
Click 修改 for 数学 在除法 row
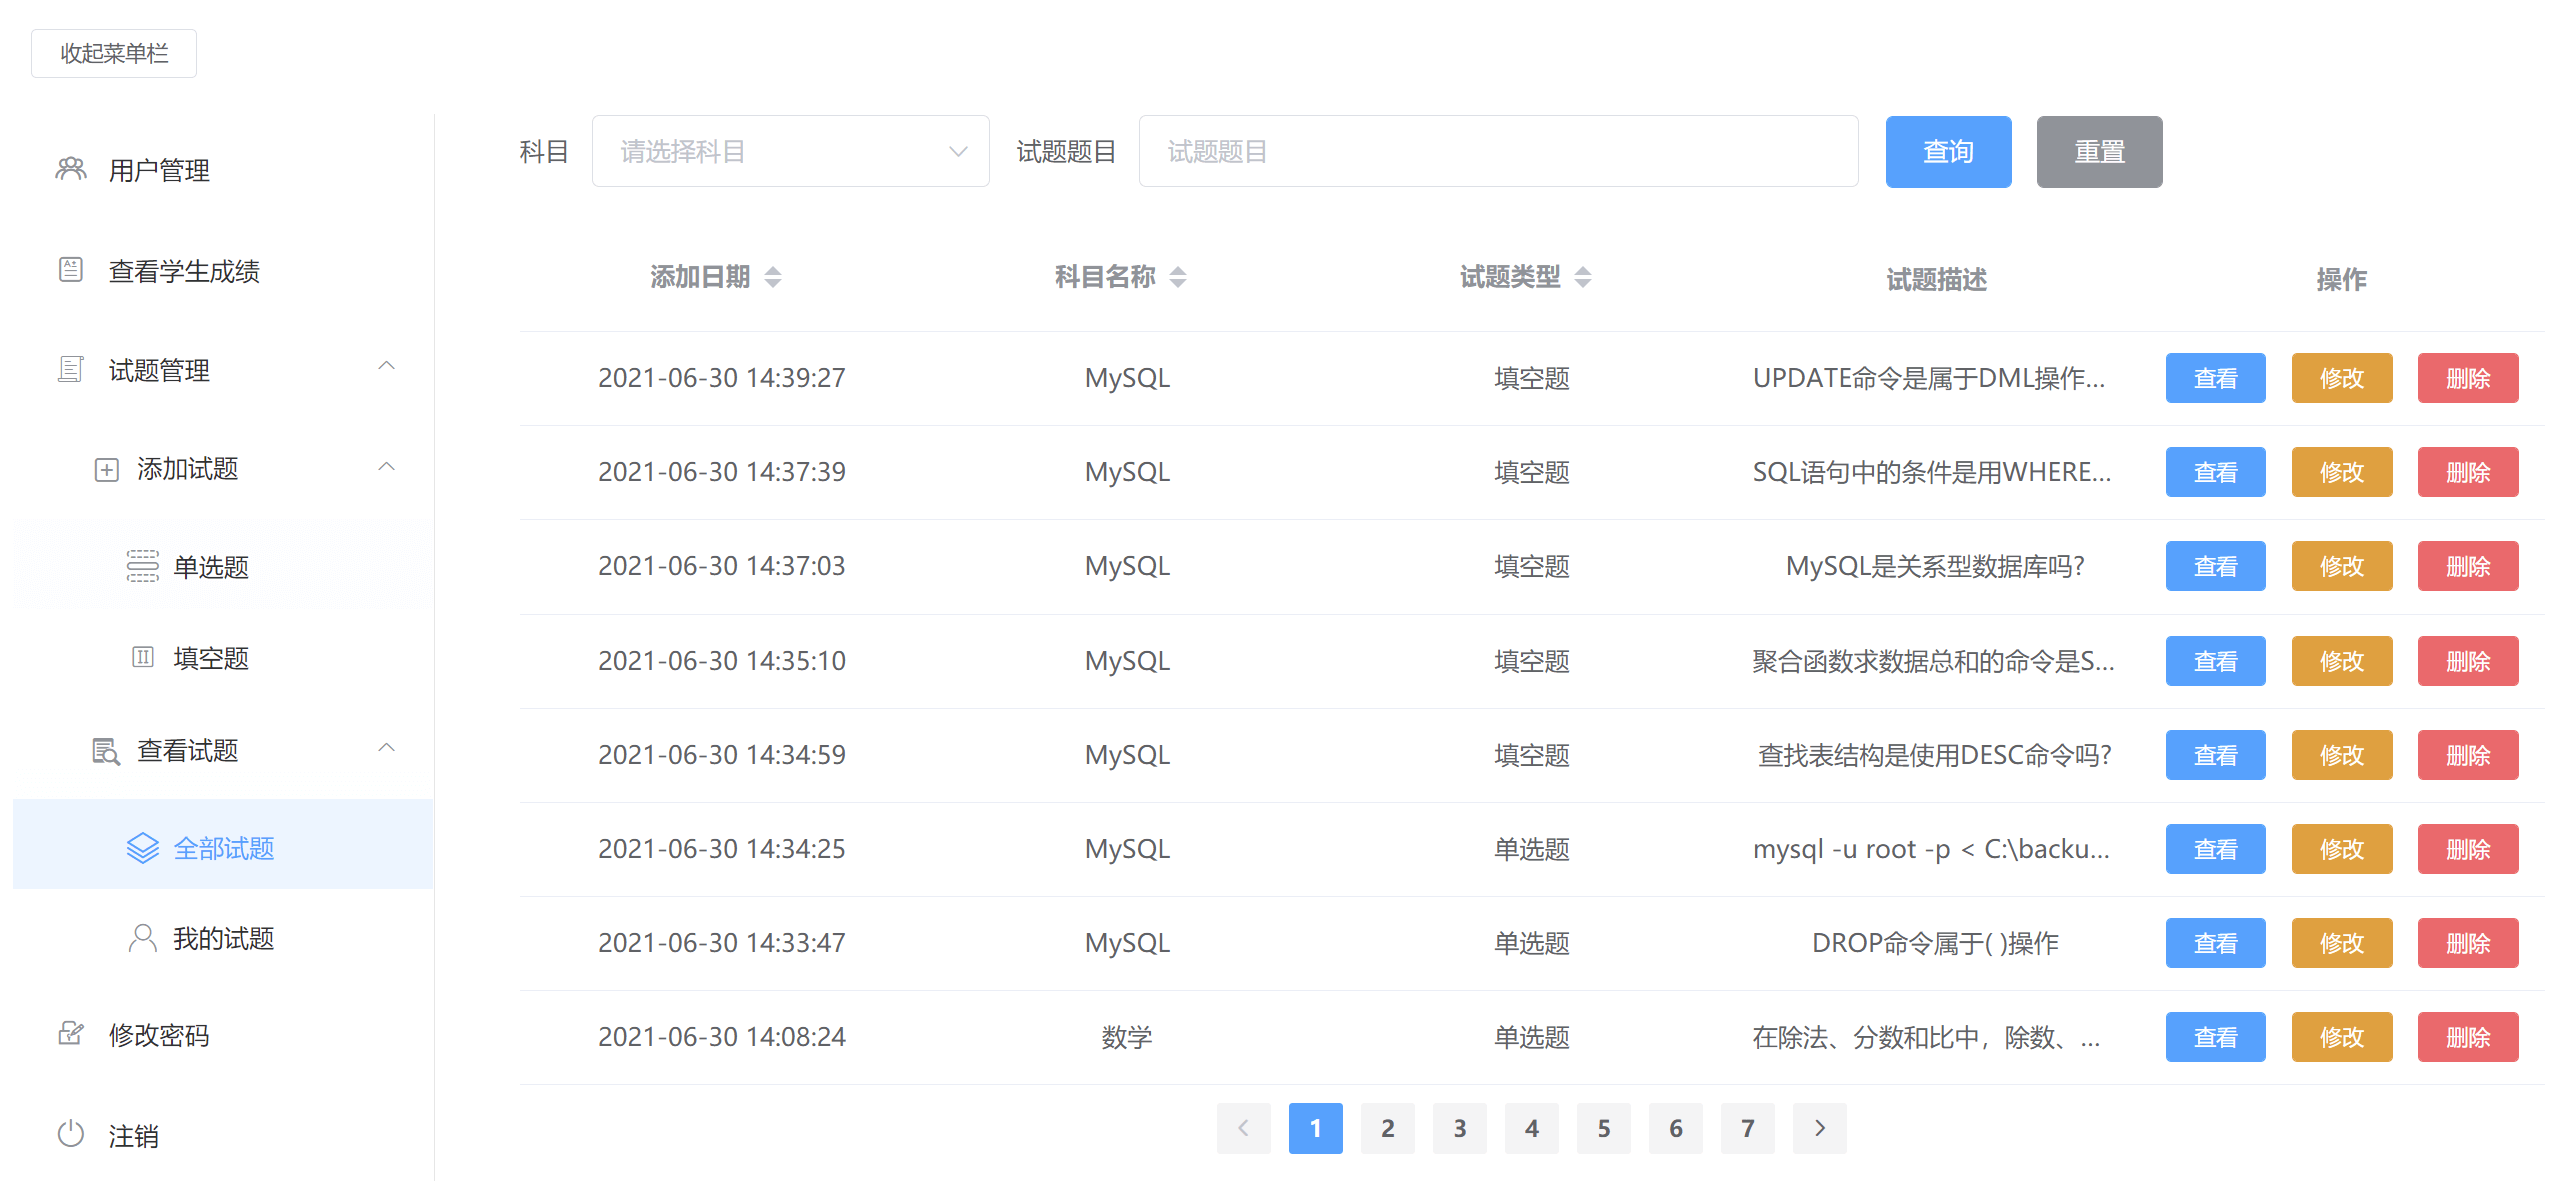click(x=2341, y=1037)
